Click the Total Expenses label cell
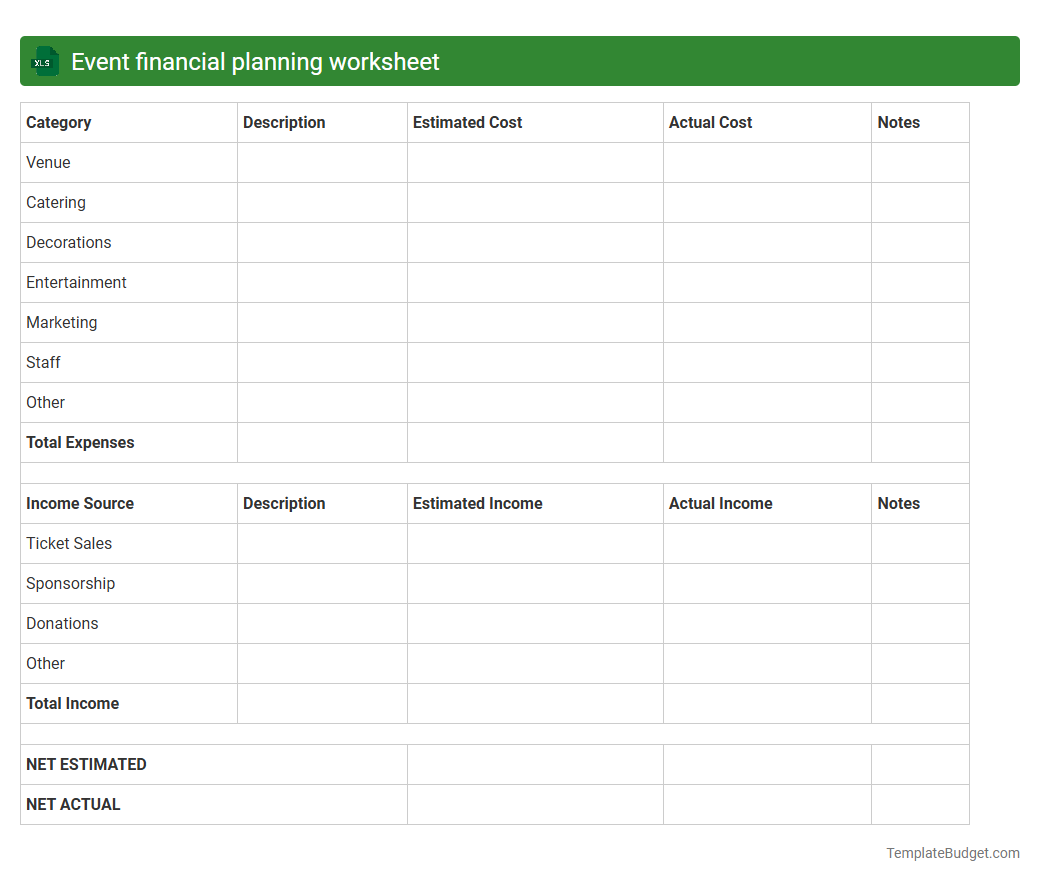The image size is (1040, 882). click(x=80, y=442)
